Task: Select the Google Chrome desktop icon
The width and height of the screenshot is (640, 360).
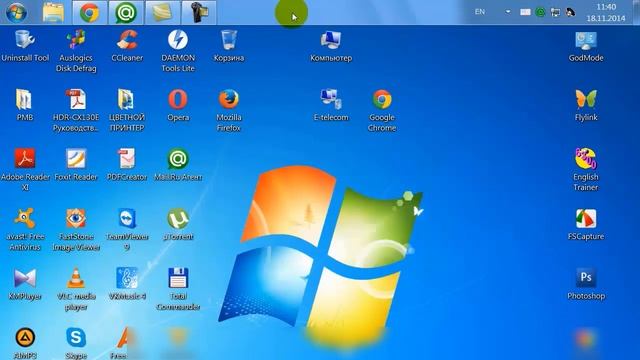Action: 382,110
